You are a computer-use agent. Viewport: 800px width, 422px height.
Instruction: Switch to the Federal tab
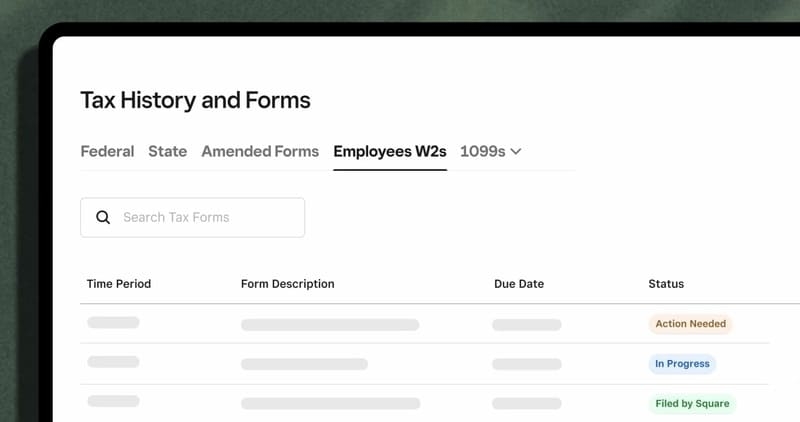[x=107, y=152]
